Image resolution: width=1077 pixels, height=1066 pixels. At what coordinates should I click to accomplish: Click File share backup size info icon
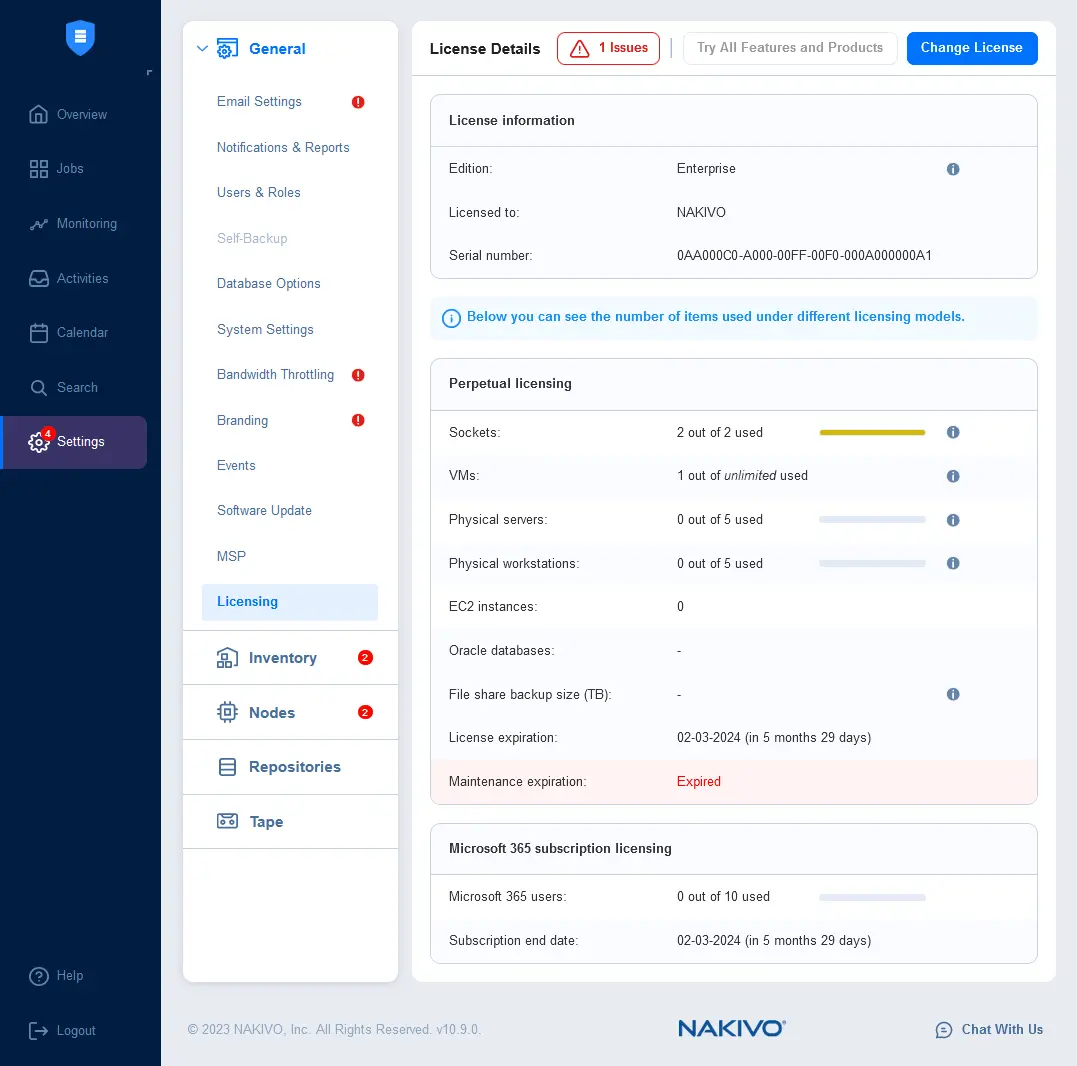pos(953,694)
